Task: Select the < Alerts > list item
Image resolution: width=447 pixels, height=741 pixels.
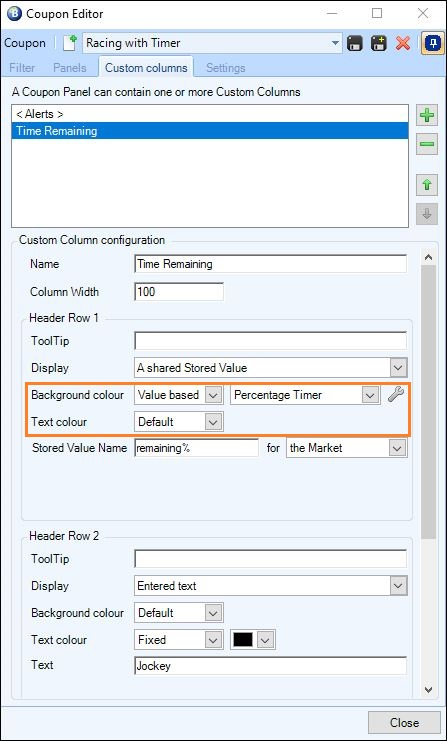Action: (x=210, y=114)
